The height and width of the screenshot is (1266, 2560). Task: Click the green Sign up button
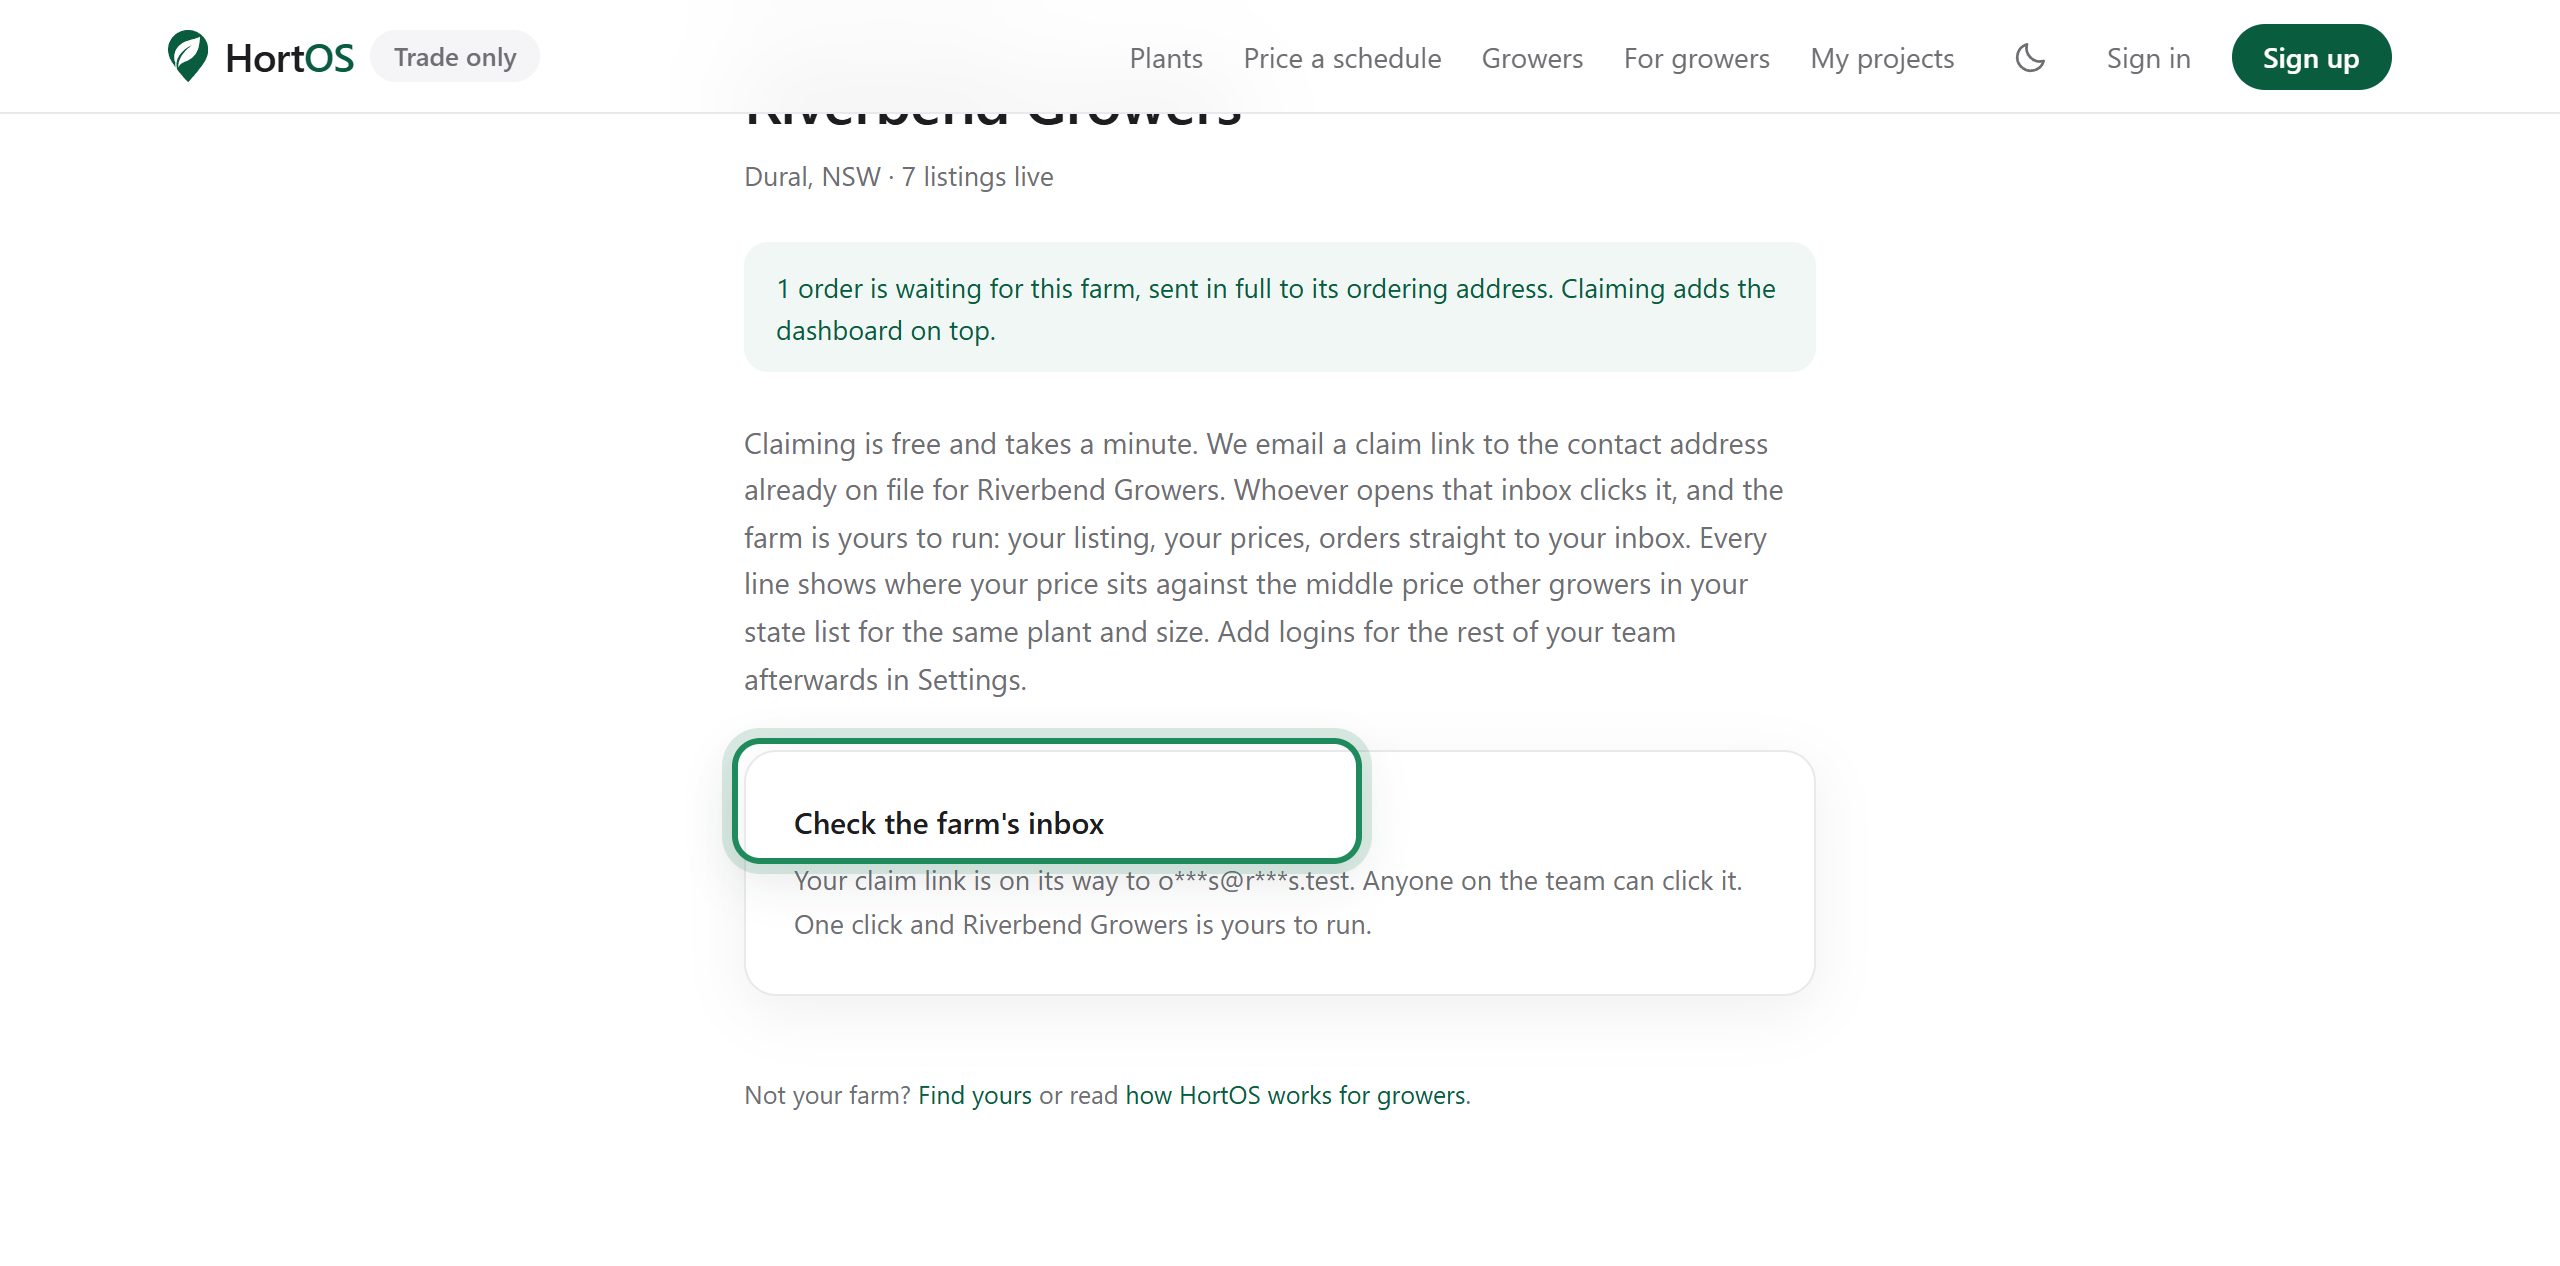(2311, 57)
